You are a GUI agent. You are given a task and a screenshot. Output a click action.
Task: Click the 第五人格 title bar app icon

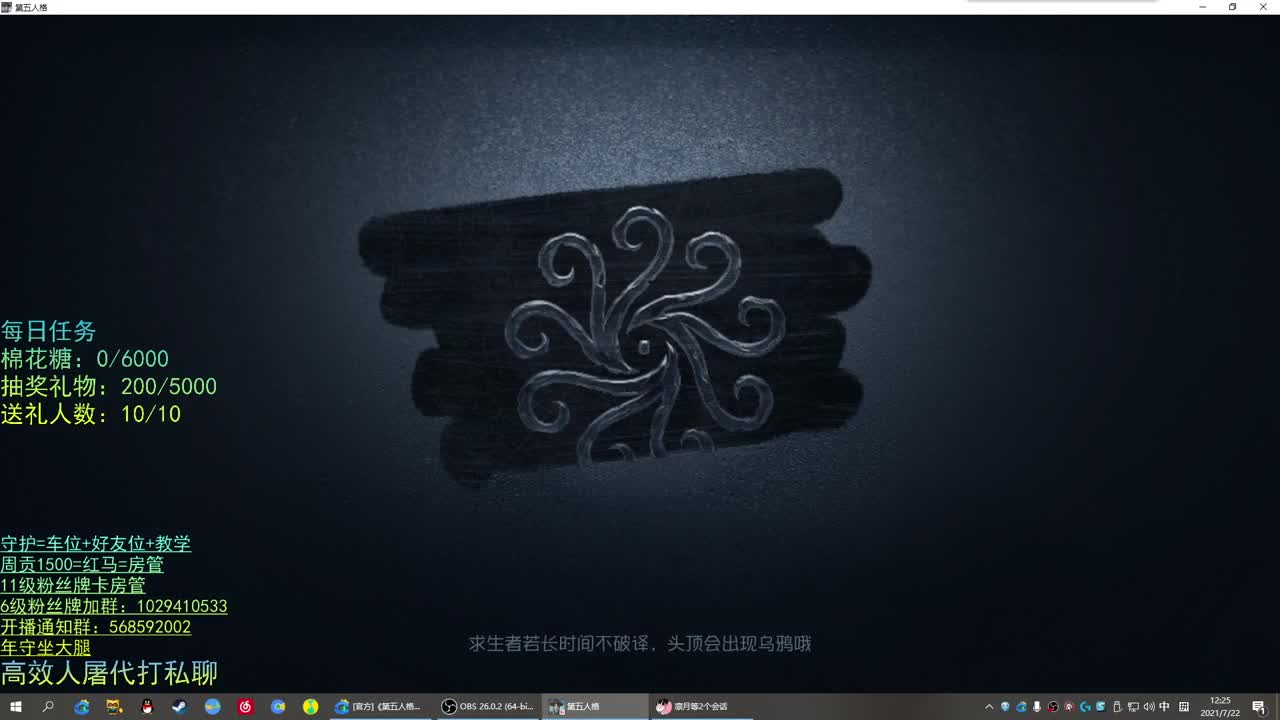[x=6, y=7]
